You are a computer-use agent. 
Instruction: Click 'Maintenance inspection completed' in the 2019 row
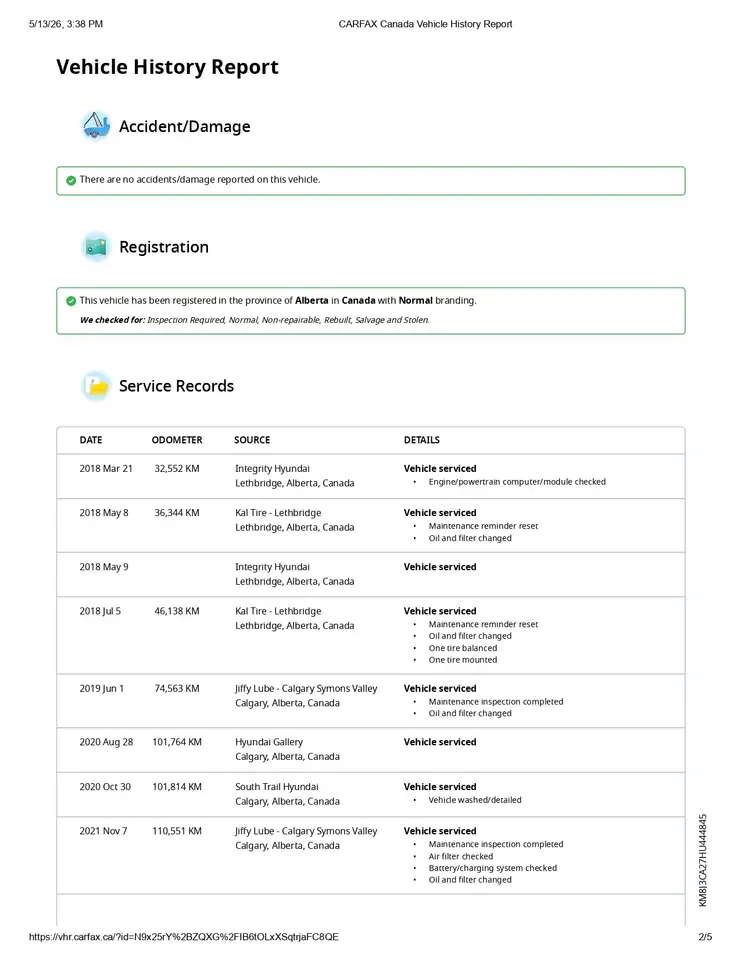point(495,702)
